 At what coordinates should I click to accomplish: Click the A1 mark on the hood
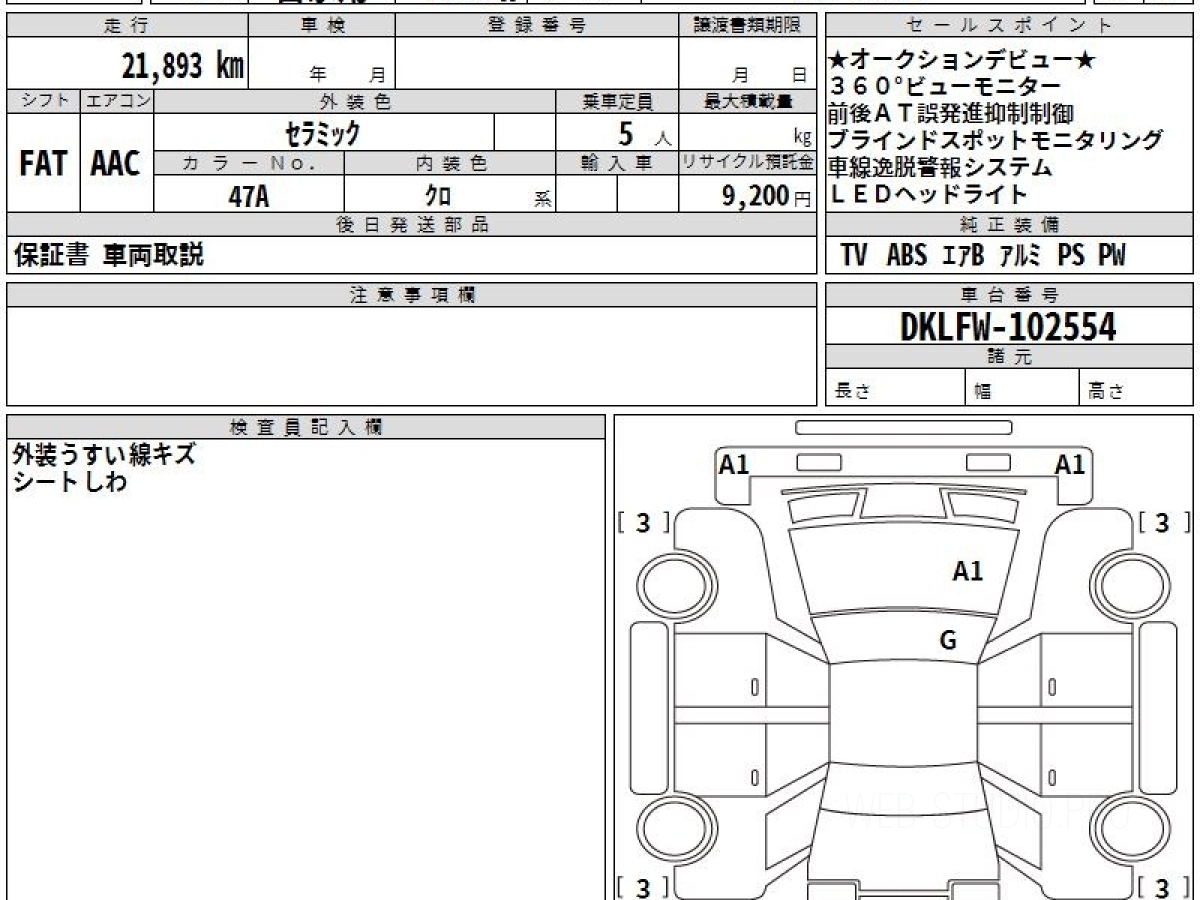pos(967,572)
